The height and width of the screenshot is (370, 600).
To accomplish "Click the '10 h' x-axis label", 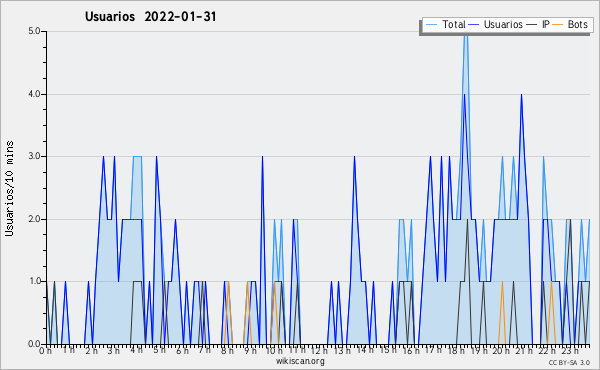I will pos(274,351).
